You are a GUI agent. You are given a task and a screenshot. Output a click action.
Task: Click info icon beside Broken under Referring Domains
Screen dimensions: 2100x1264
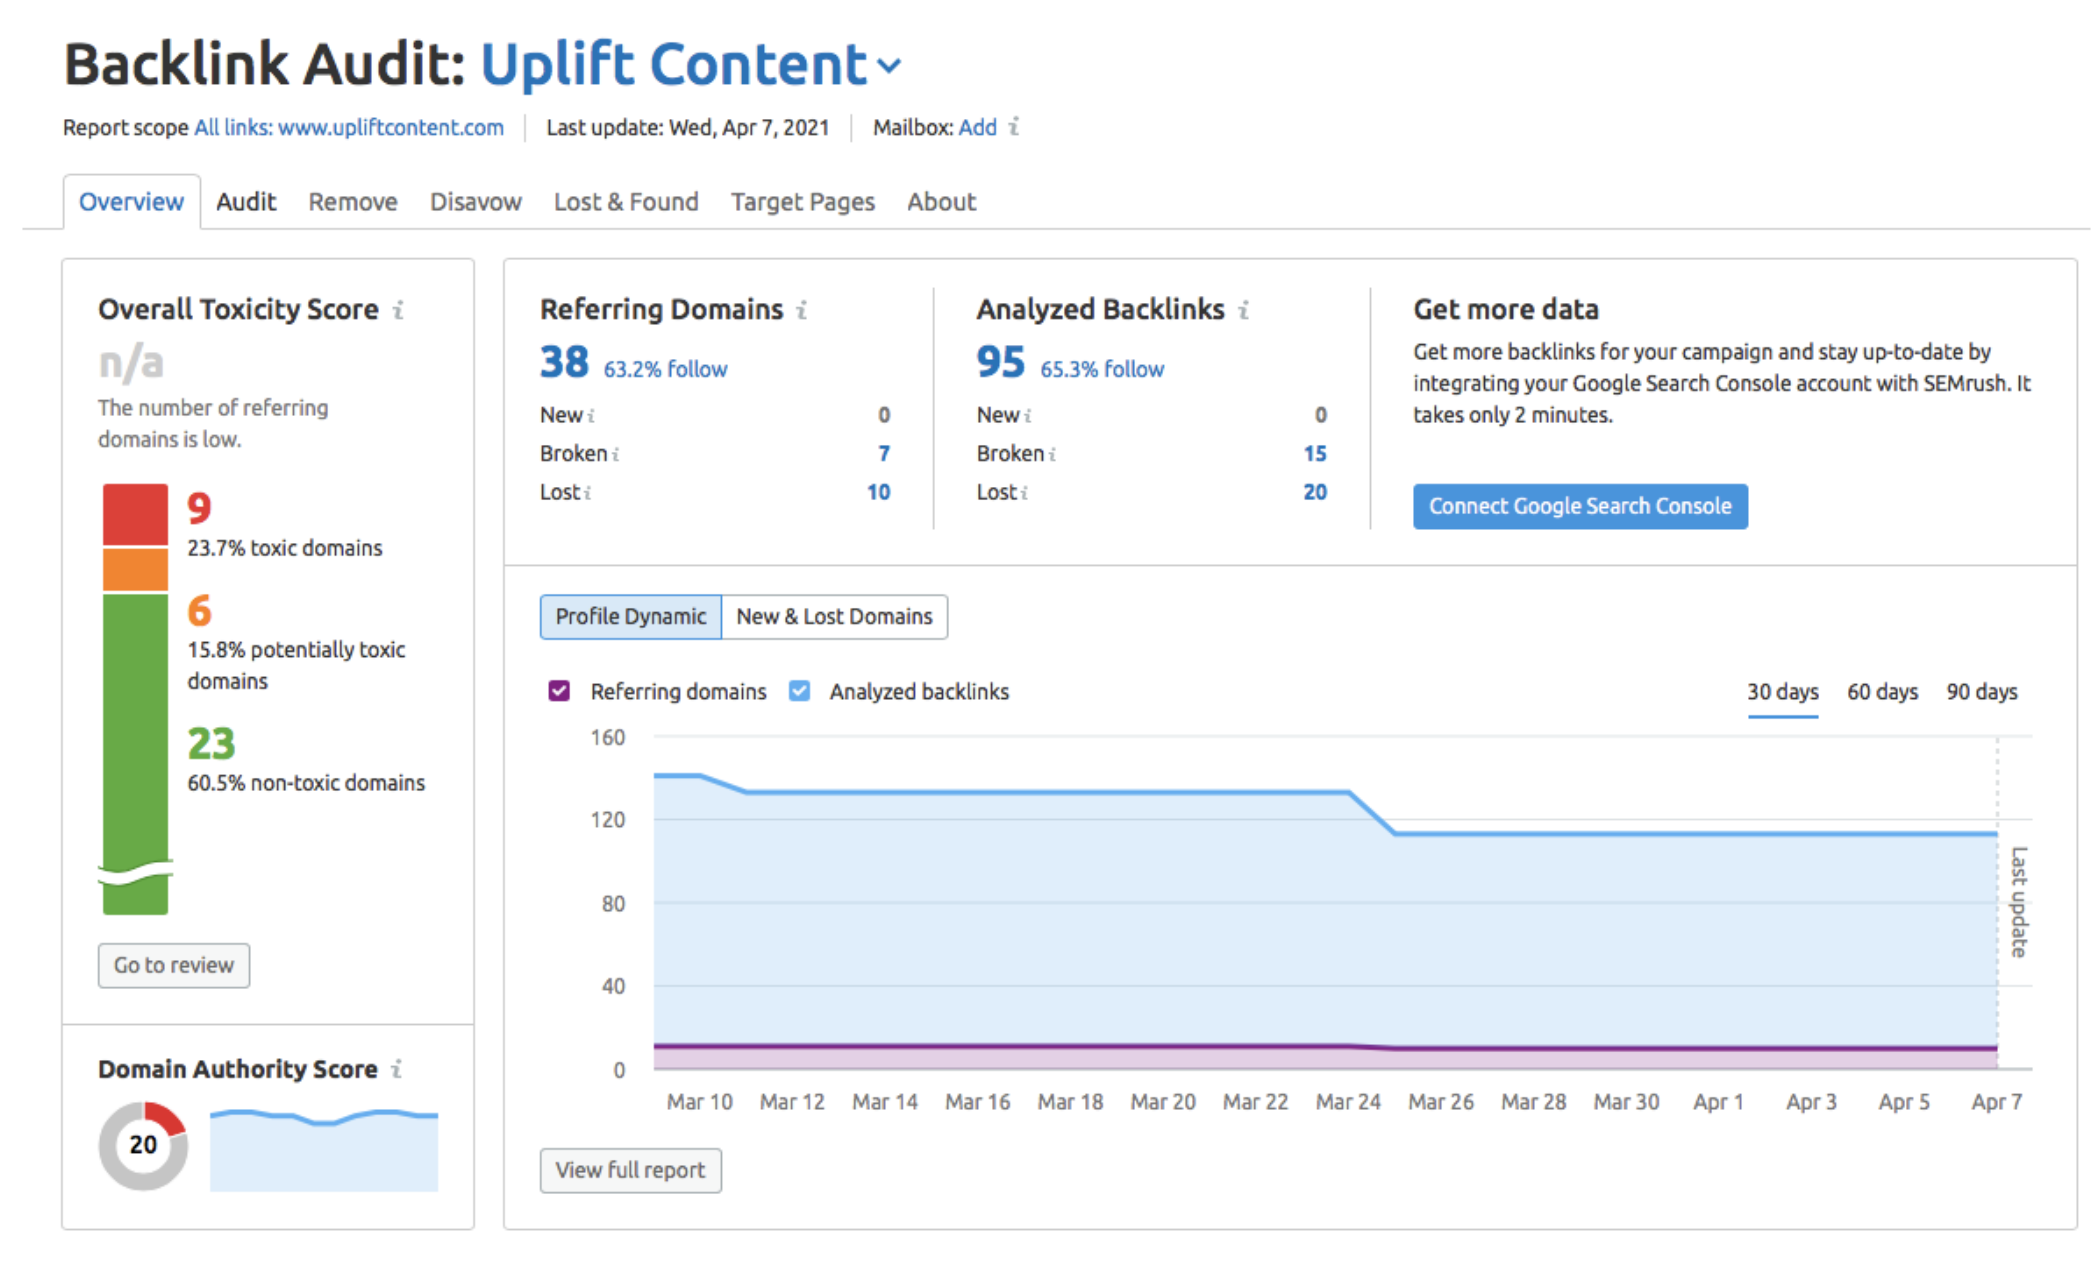pyautogui.click(x=615, y=454)
